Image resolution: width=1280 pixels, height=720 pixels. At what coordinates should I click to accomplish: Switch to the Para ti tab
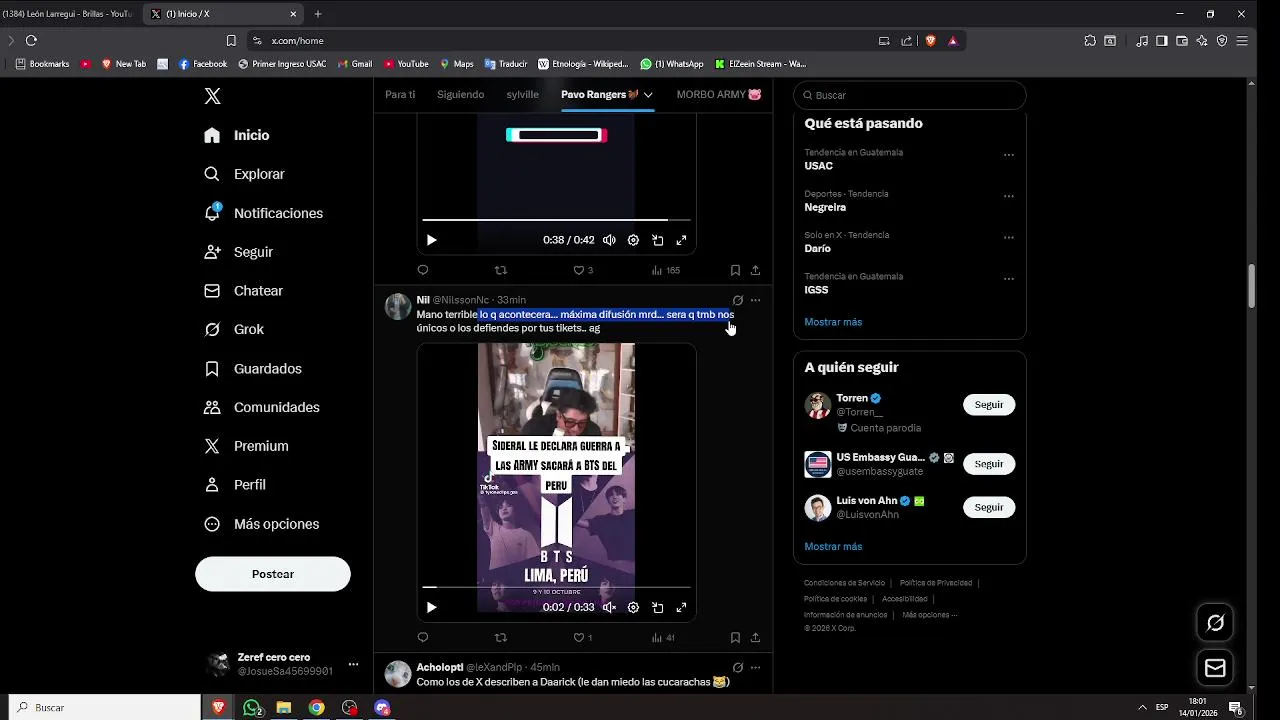[400, 94]
